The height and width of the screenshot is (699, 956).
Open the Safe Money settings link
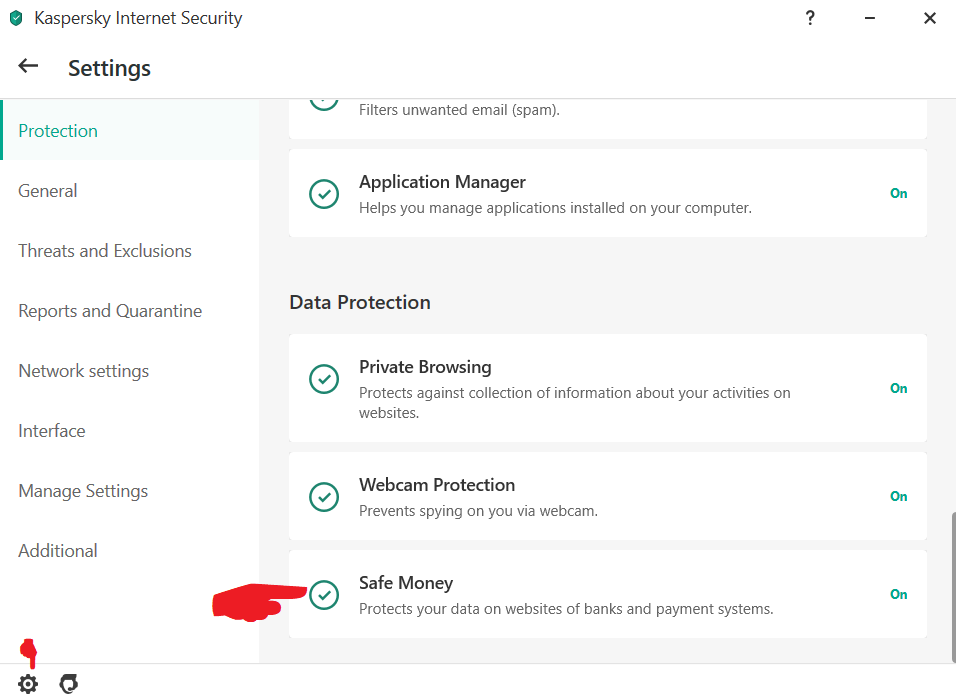(406, 583)
